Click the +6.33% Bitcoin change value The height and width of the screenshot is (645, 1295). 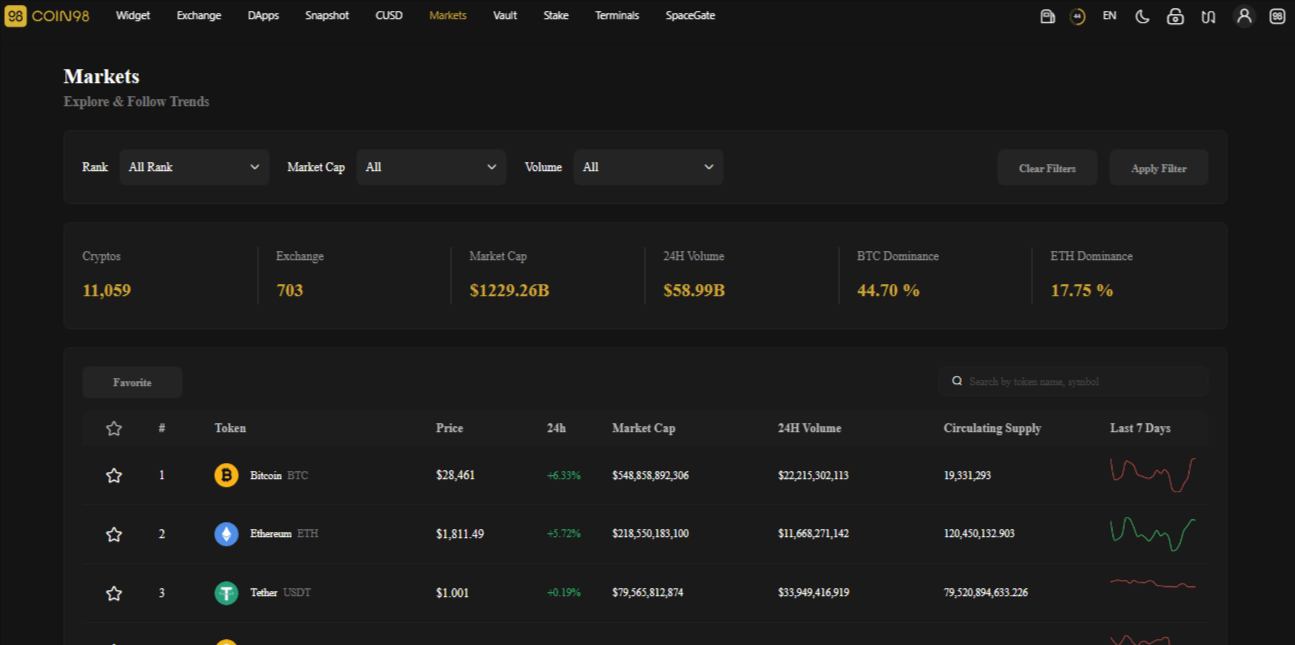(x=564, y=476)
